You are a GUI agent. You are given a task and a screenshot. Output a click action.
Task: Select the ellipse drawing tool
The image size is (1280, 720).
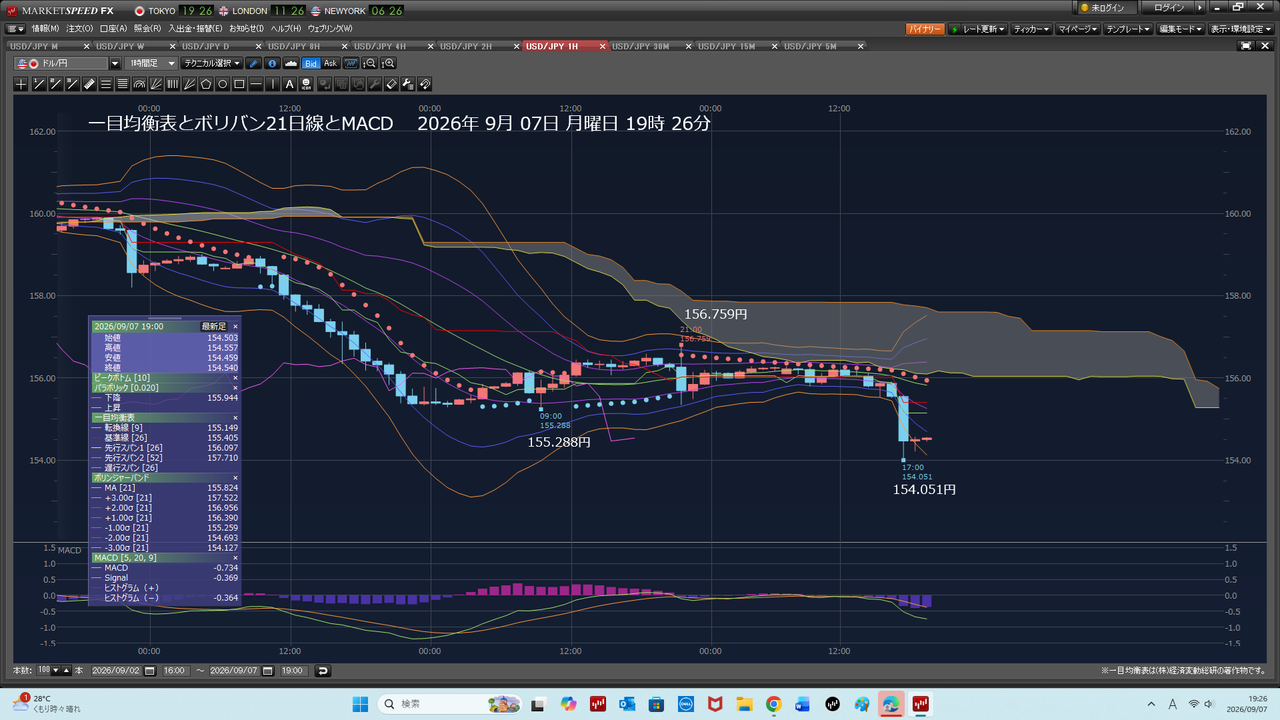click(x=223, y=84)
